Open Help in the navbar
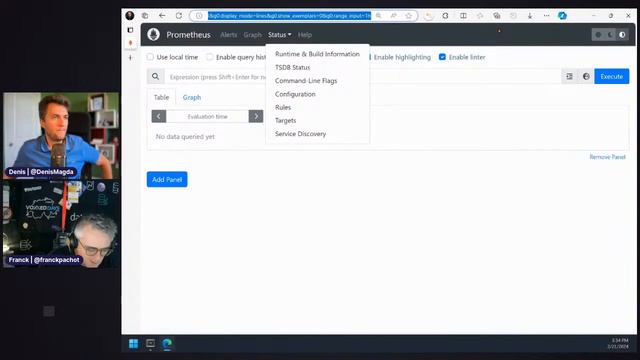 304,35
